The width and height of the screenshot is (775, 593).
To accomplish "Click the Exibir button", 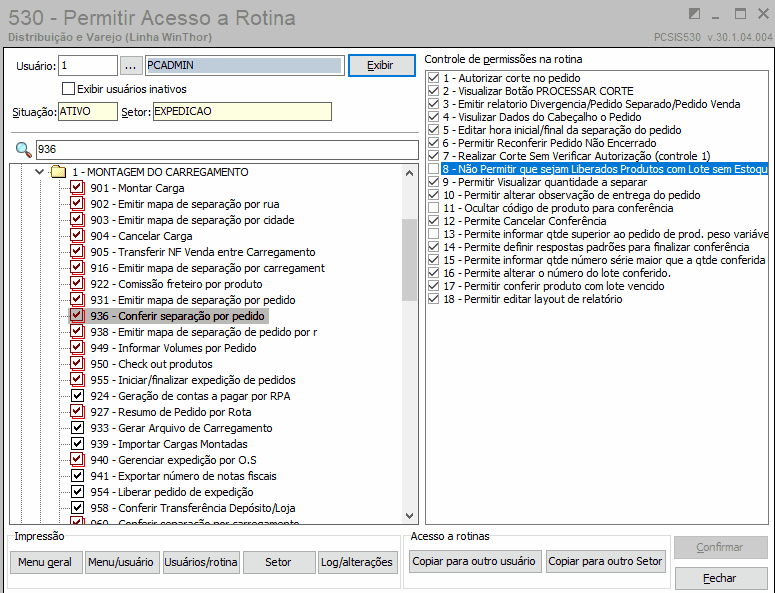I will pyautogui.click(x=382, y=66).
